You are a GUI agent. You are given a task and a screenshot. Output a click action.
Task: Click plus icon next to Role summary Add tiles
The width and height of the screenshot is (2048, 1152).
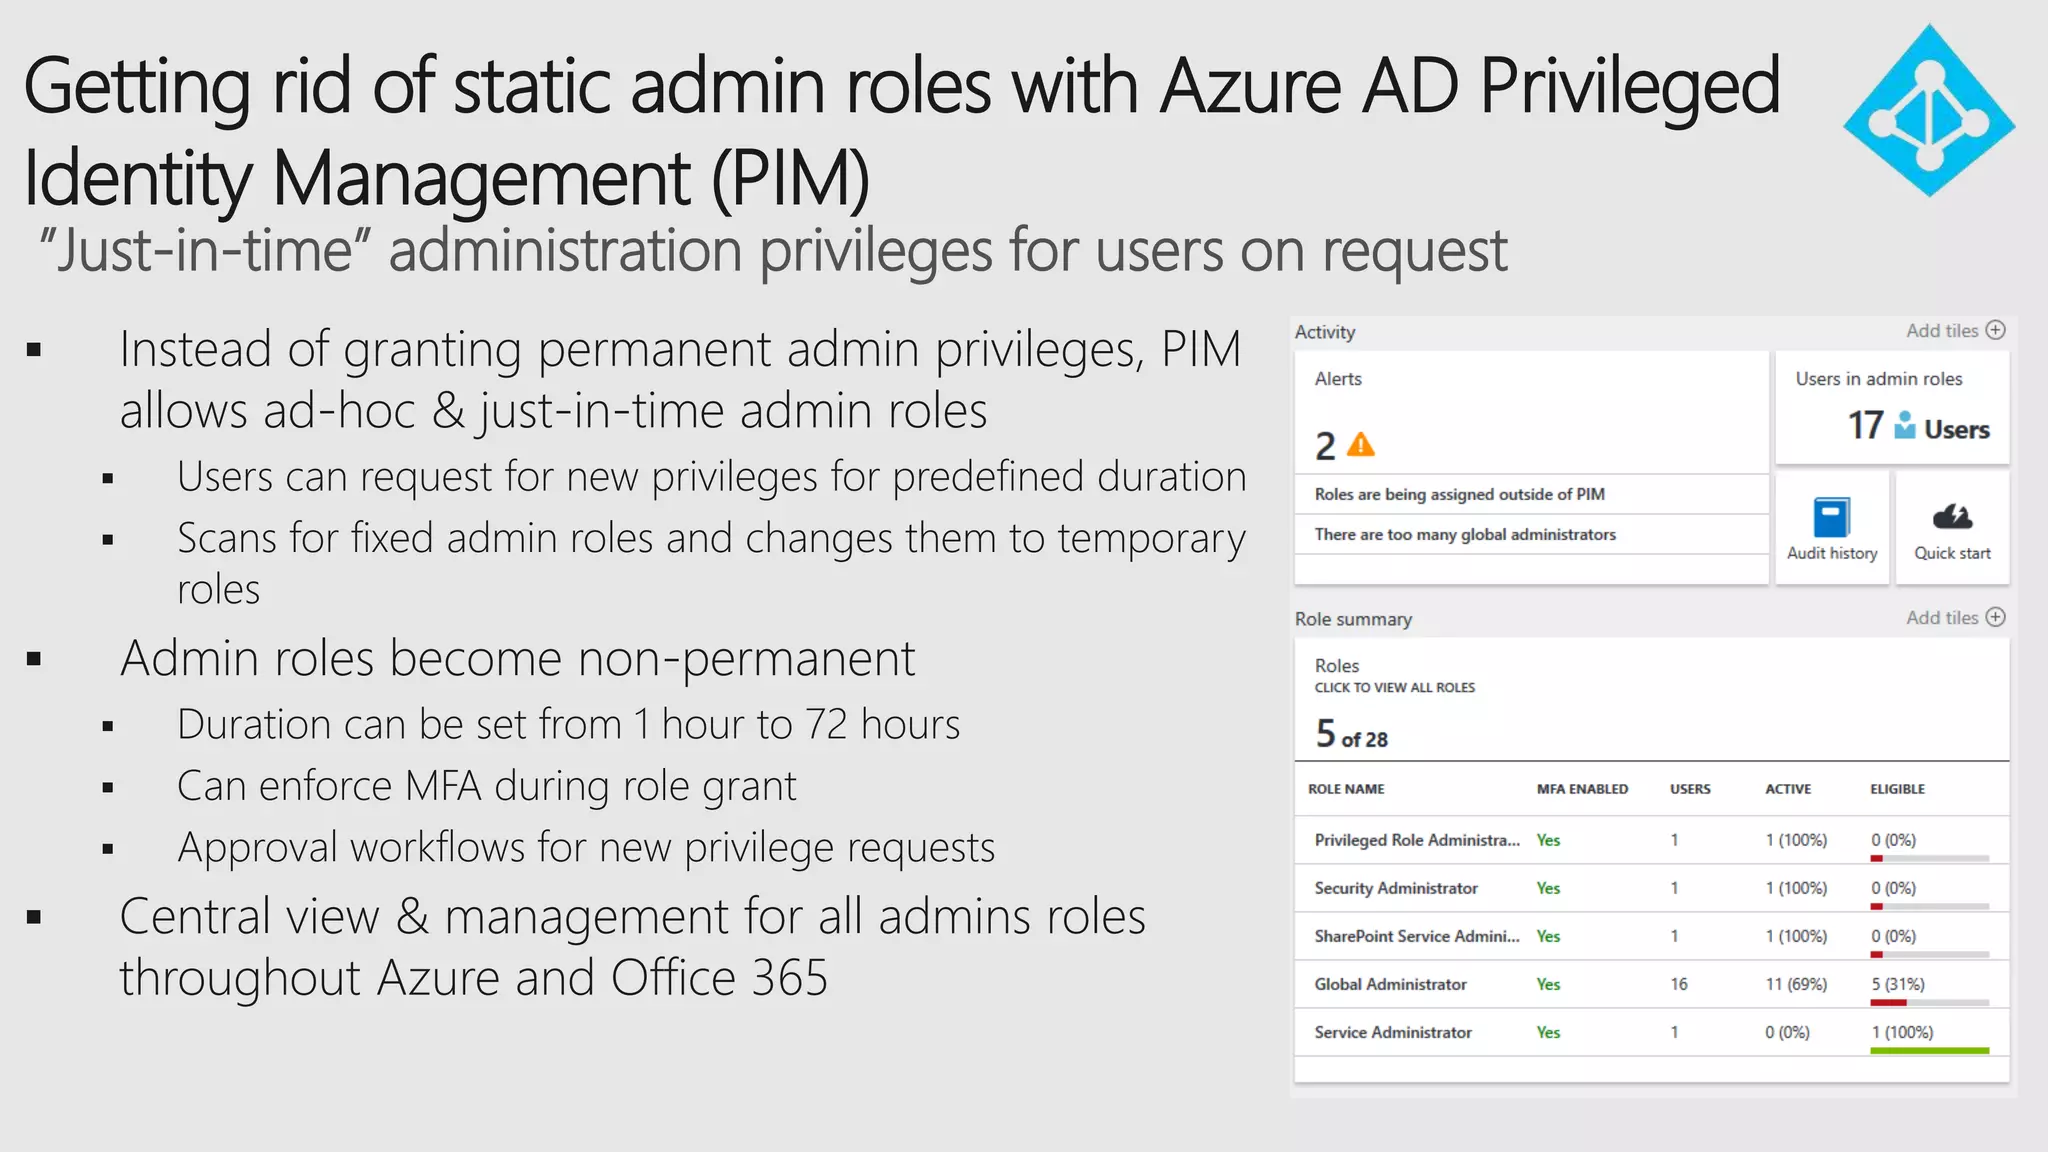pyautogui.click(x=1995, y=617)
